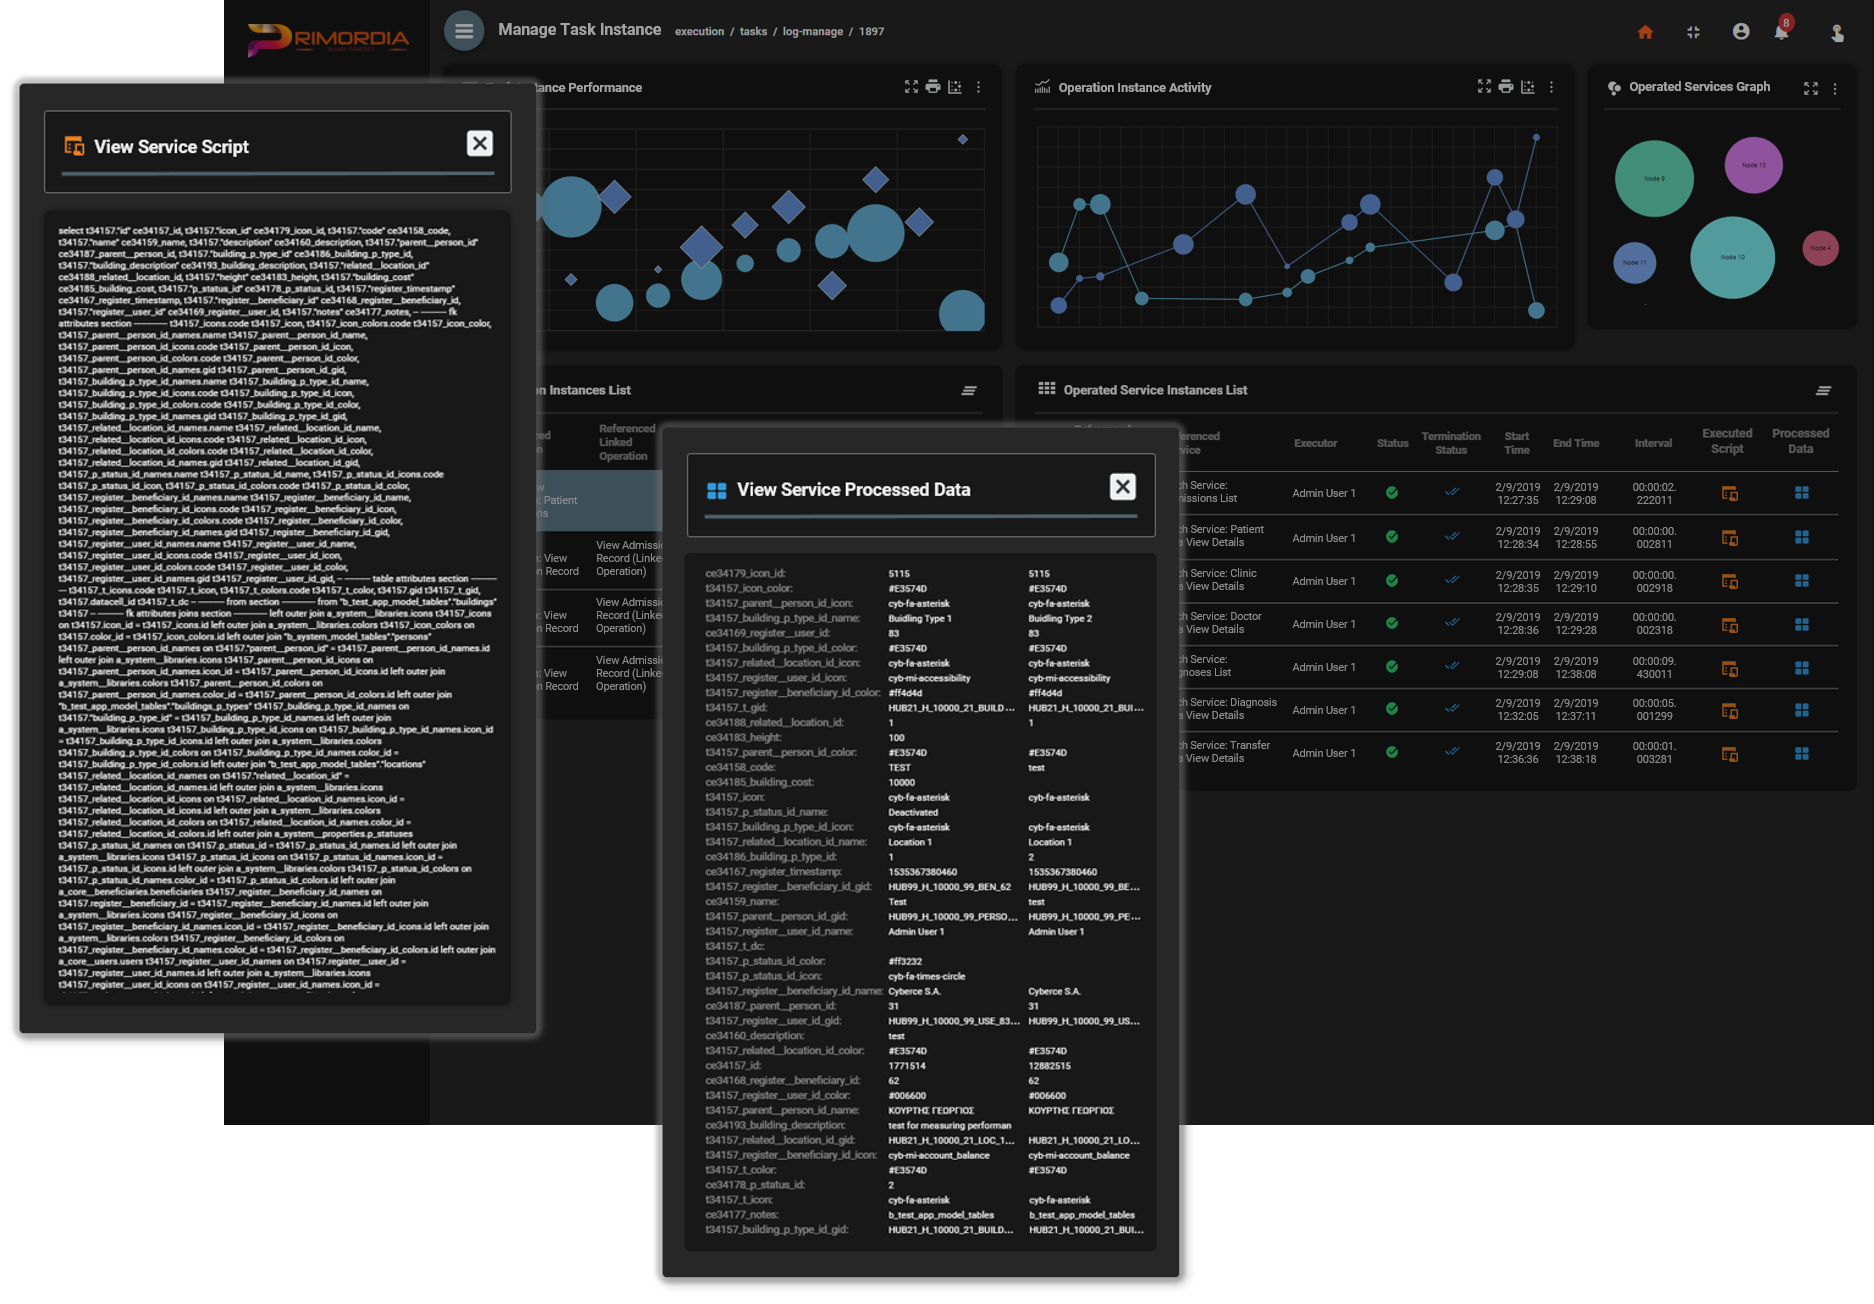View Processed Data for Clinic service row
This screenshot has width=1874, height=1304.
coord(1801,581)
